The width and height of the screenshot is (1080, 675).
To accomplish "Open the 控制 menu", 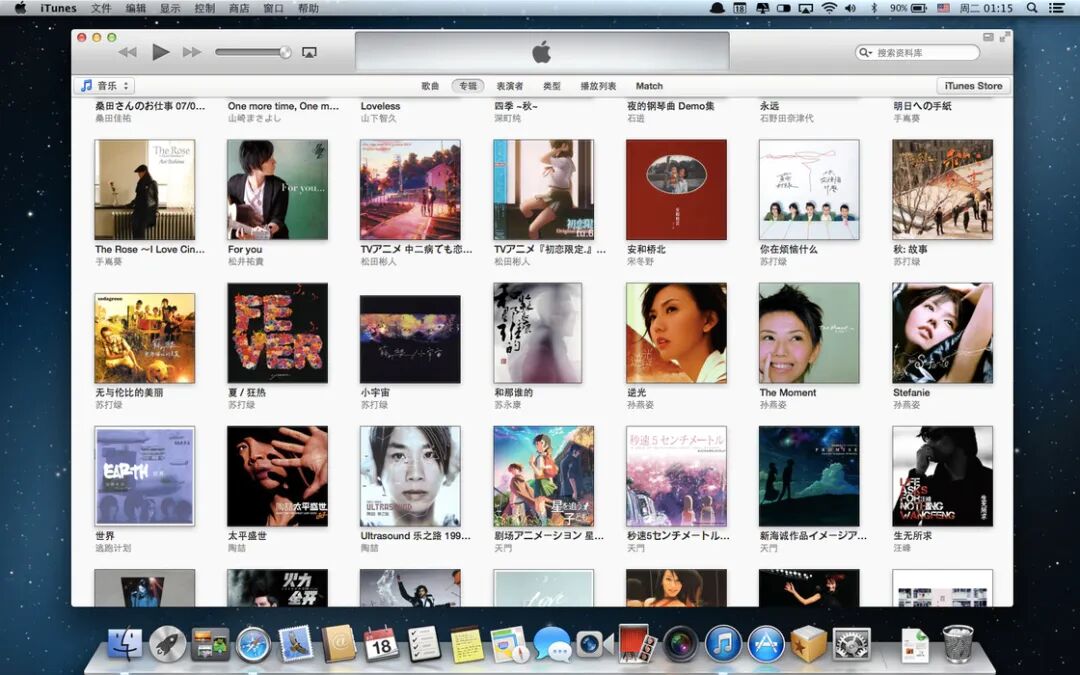I will click(205, 8).
